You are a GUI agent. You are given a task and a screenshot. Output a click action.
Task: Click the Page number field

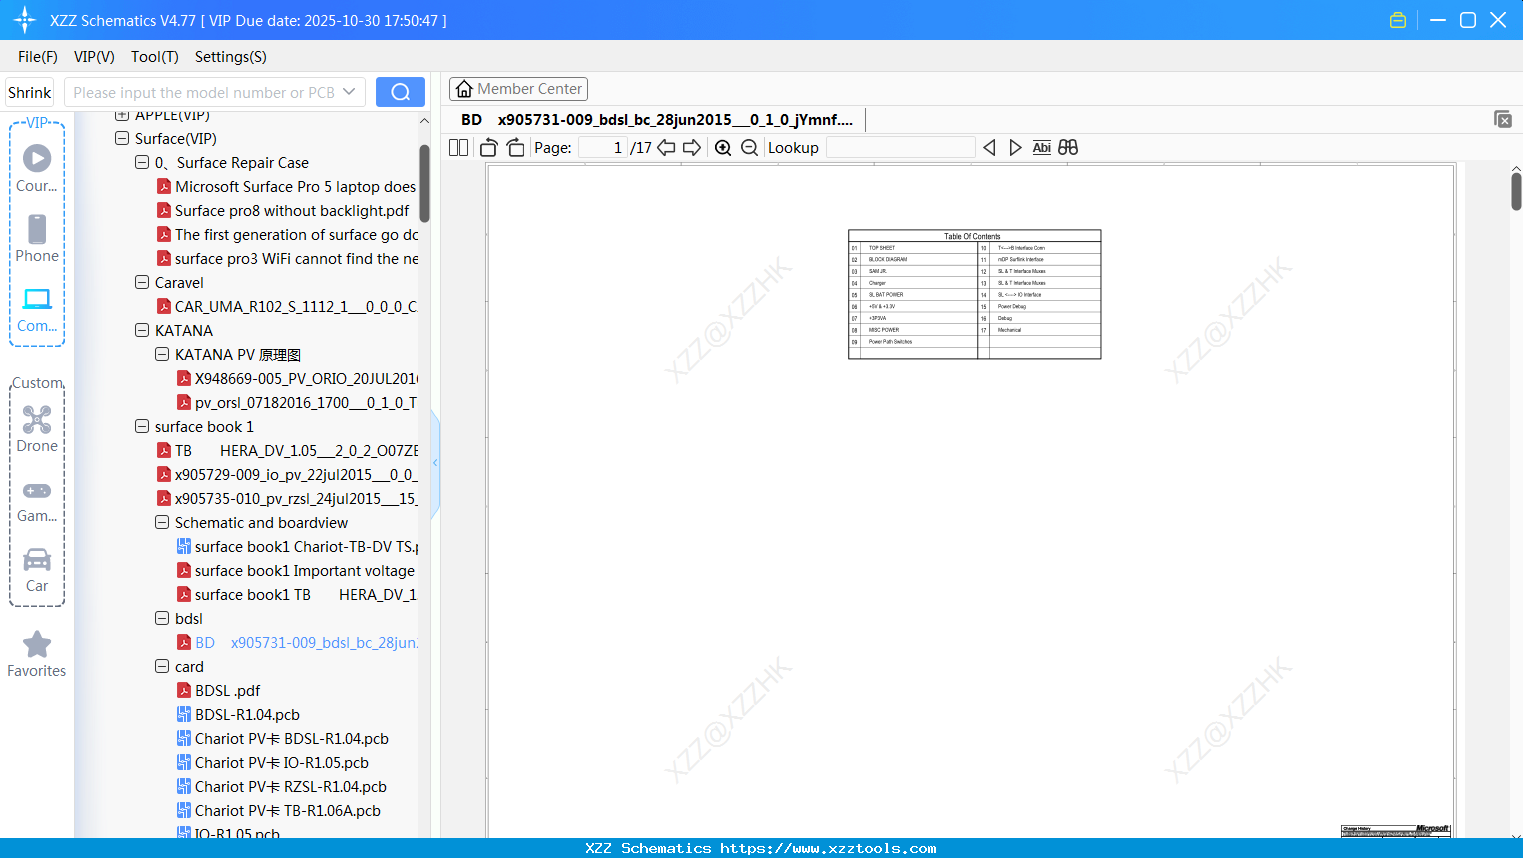click(x=603, y=147)
